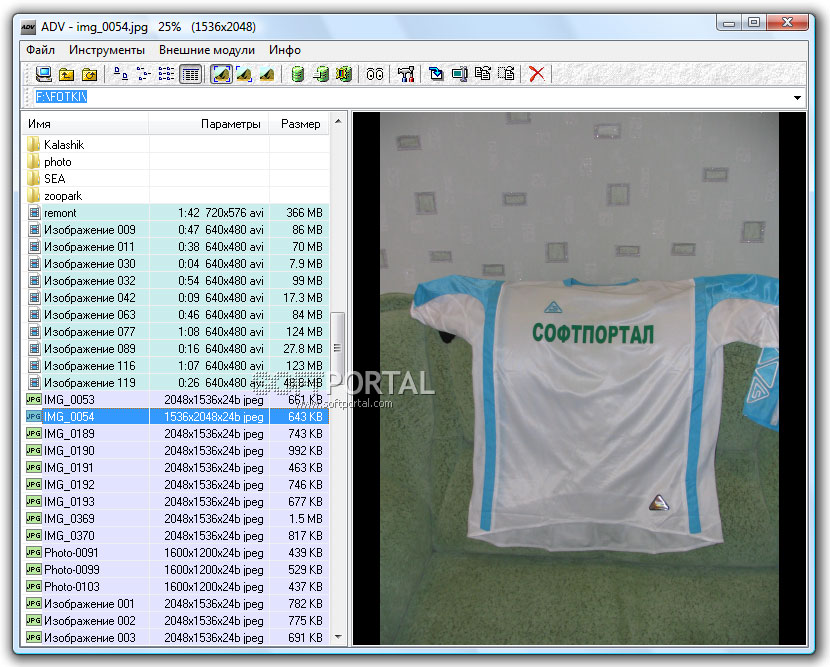The image size is (830, 667).
Task: Select the Изображение 030 avi file
Action: pos(176,264)
